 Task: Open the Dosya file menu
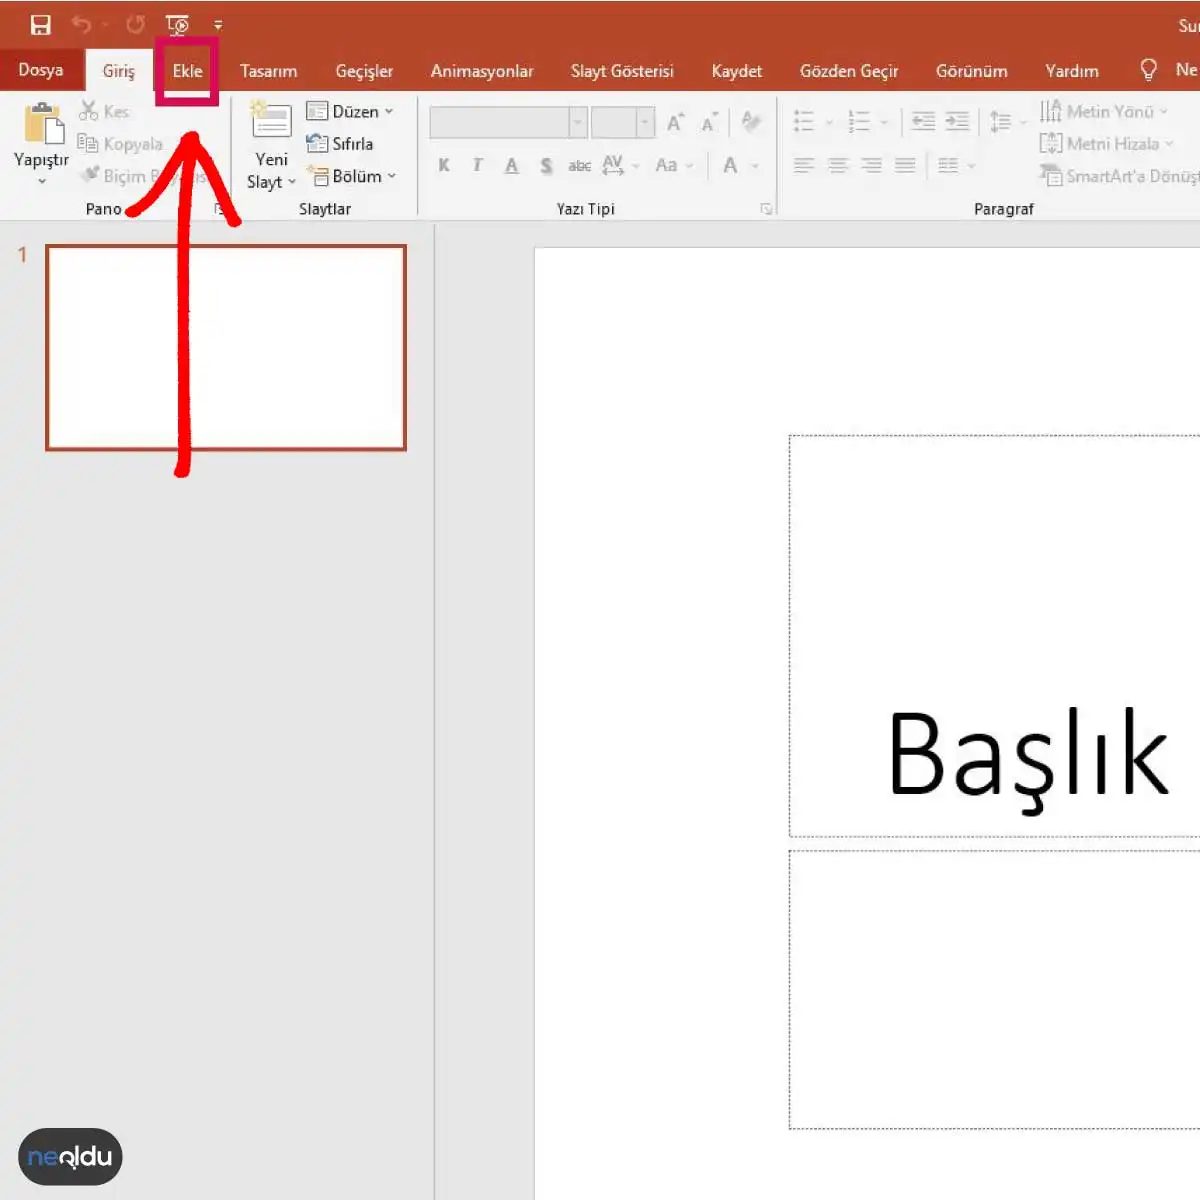coord(41,70)
